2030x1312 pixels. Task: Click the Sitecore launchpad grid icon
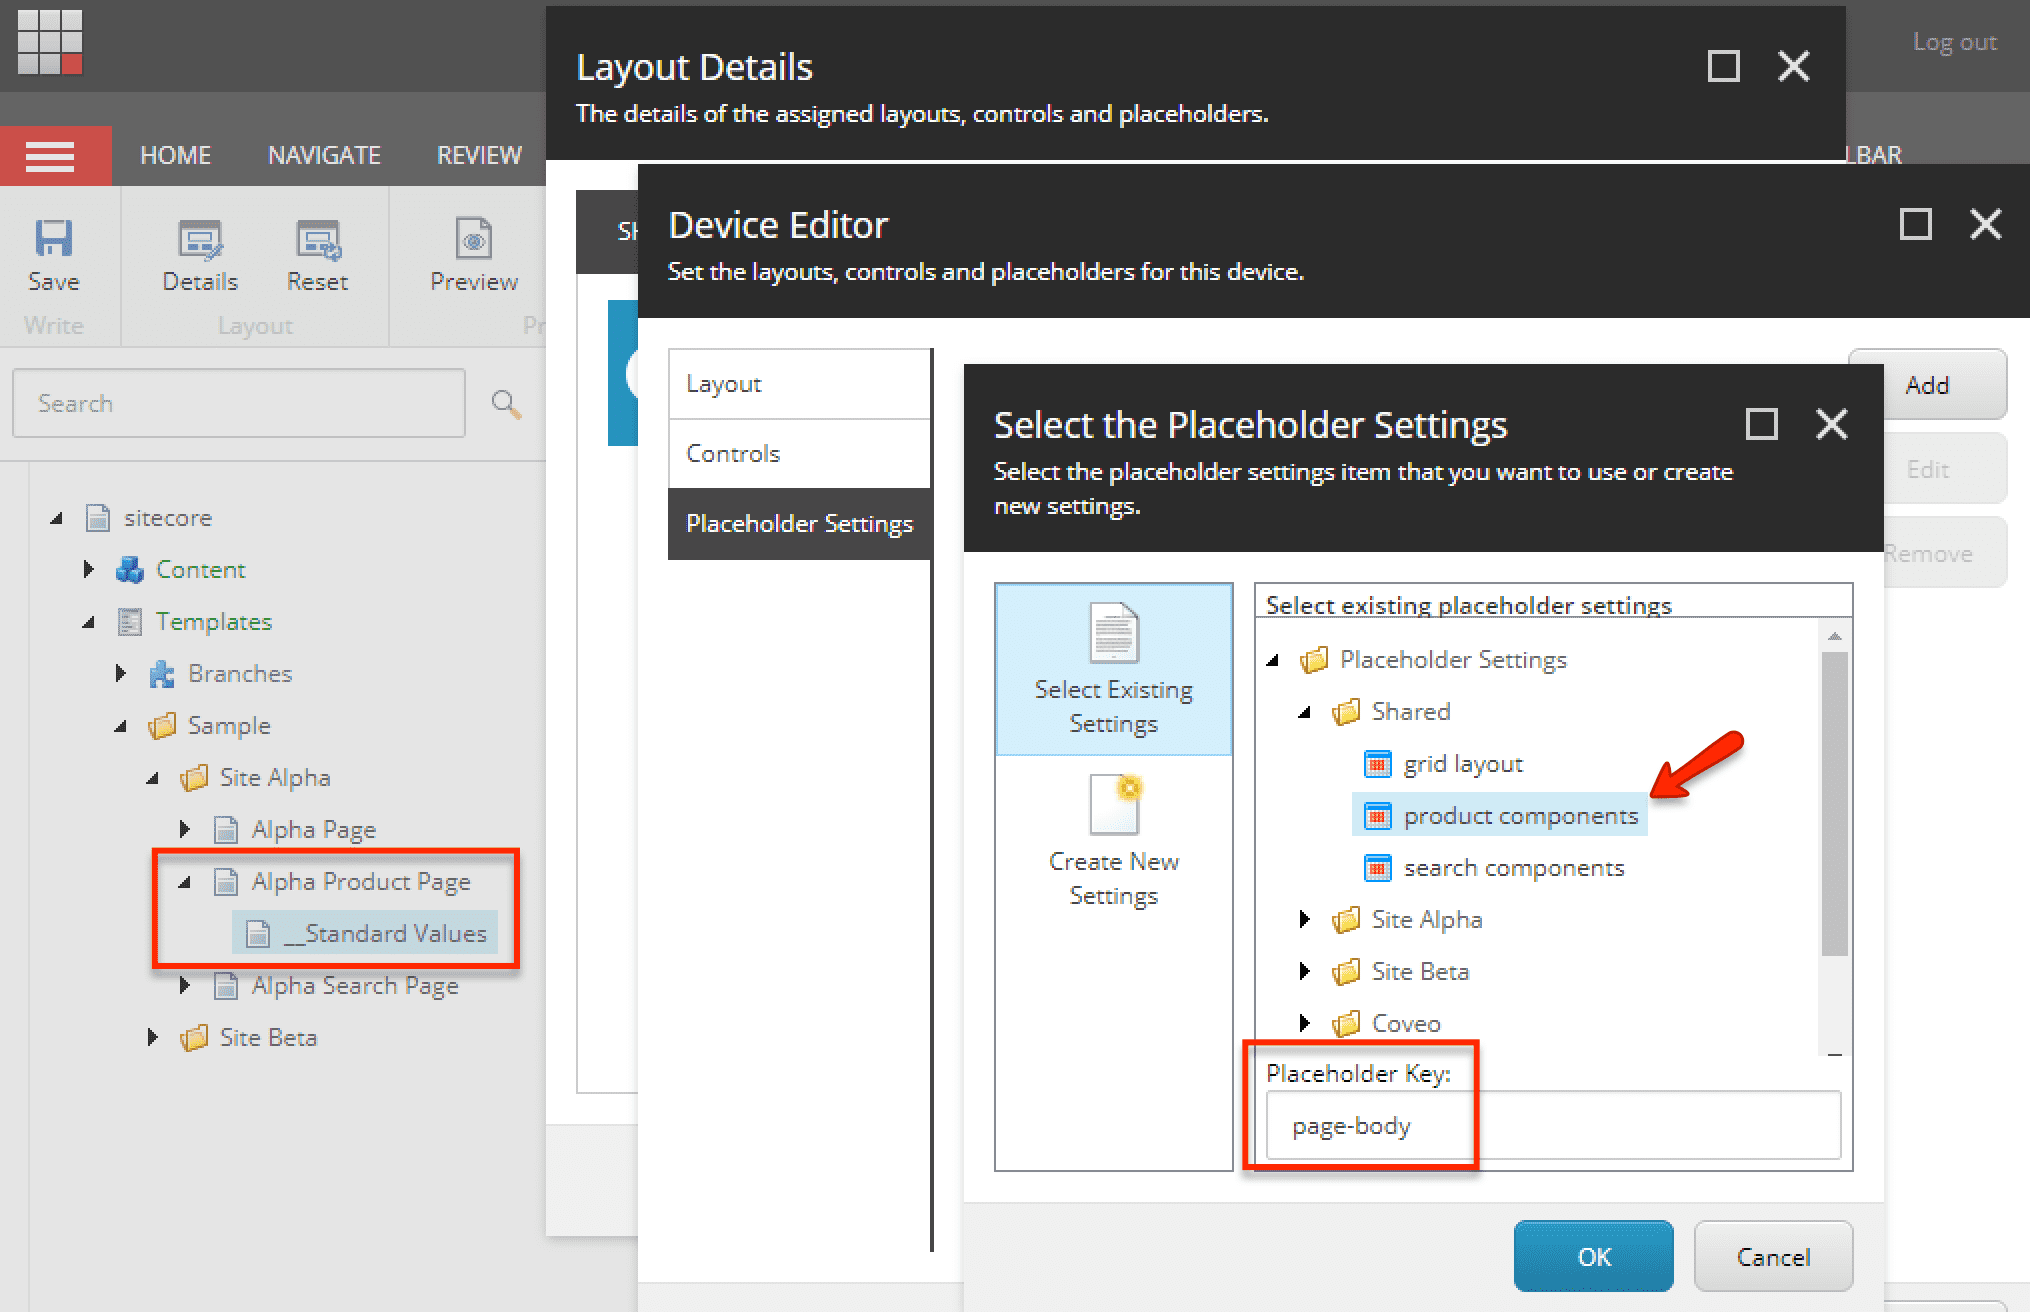[x=50, y=42]
